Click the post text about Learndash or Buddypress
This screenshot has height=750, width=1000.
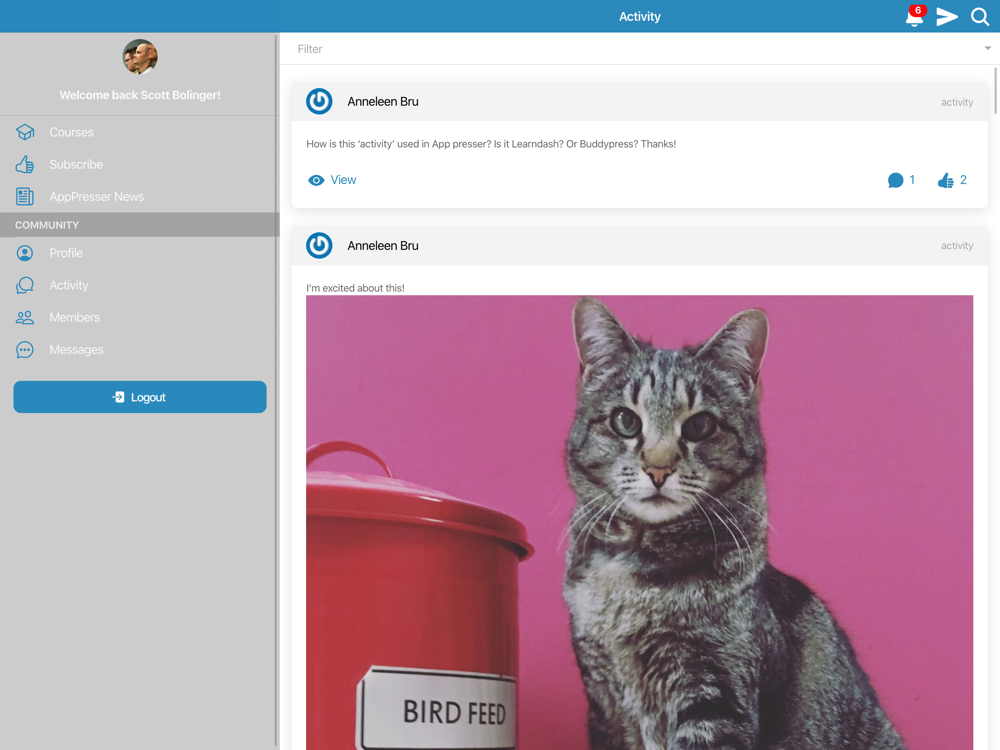click(x=491, y=144)
